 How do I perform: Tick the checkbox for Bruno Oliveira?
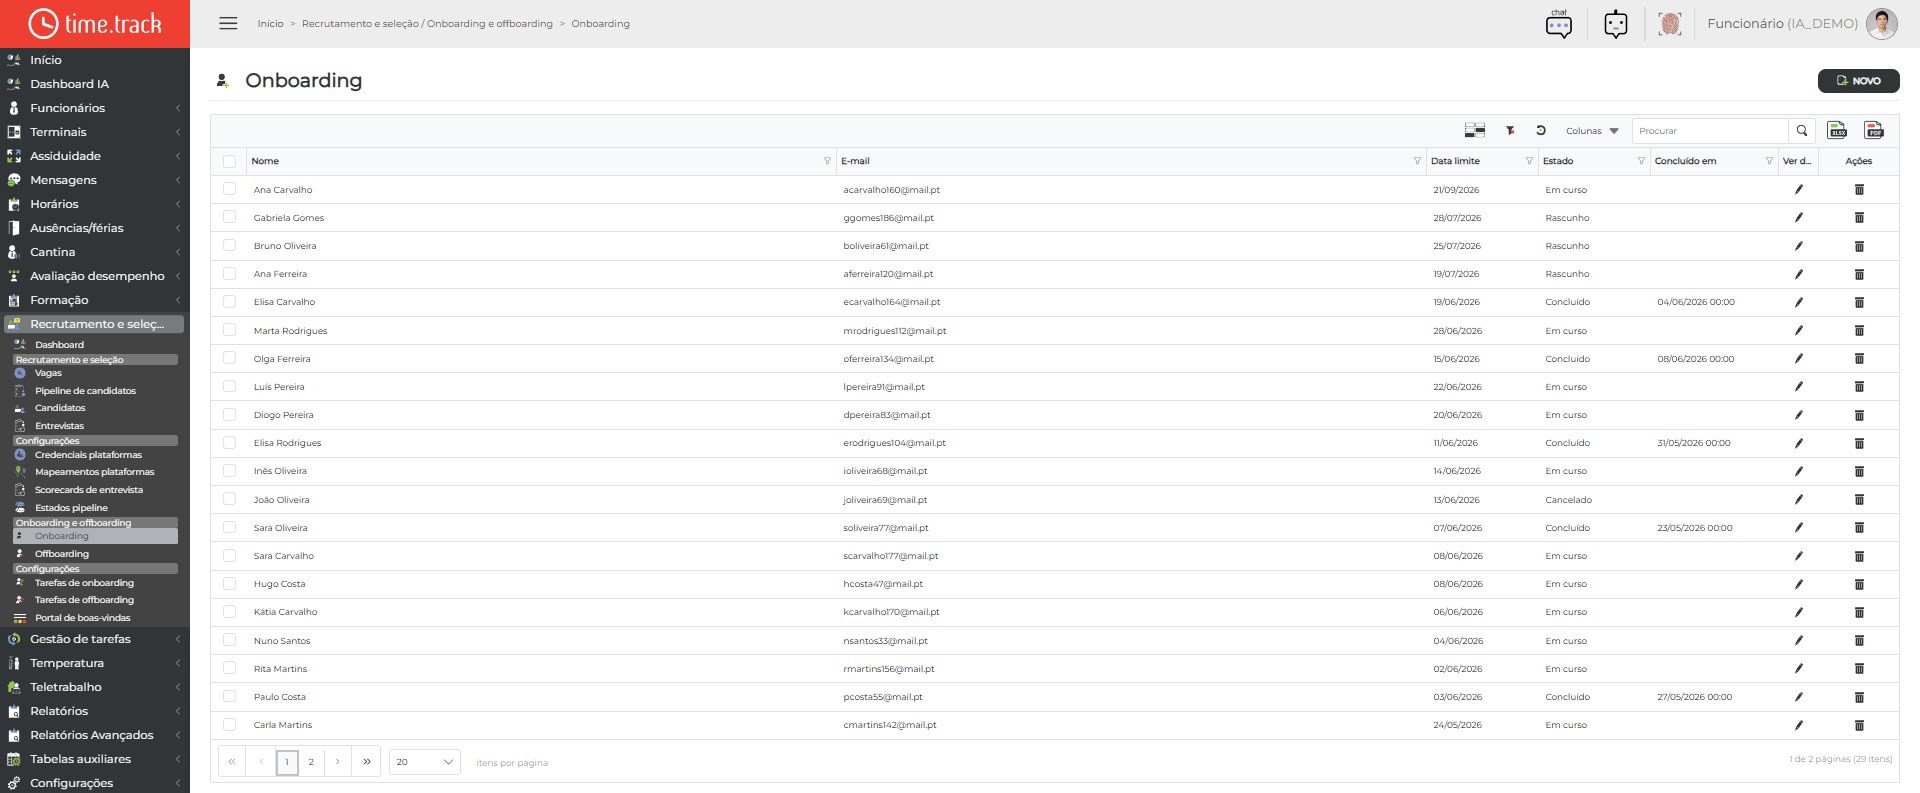[x=229, y=245]
